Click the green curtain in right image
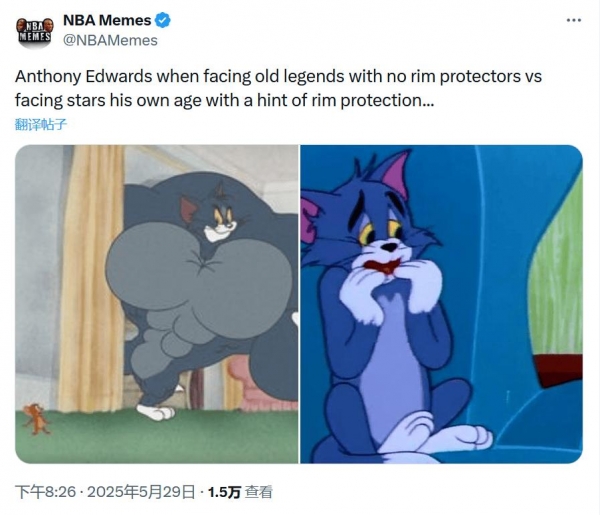Screen dimensions: 600x515 (557, 268)
